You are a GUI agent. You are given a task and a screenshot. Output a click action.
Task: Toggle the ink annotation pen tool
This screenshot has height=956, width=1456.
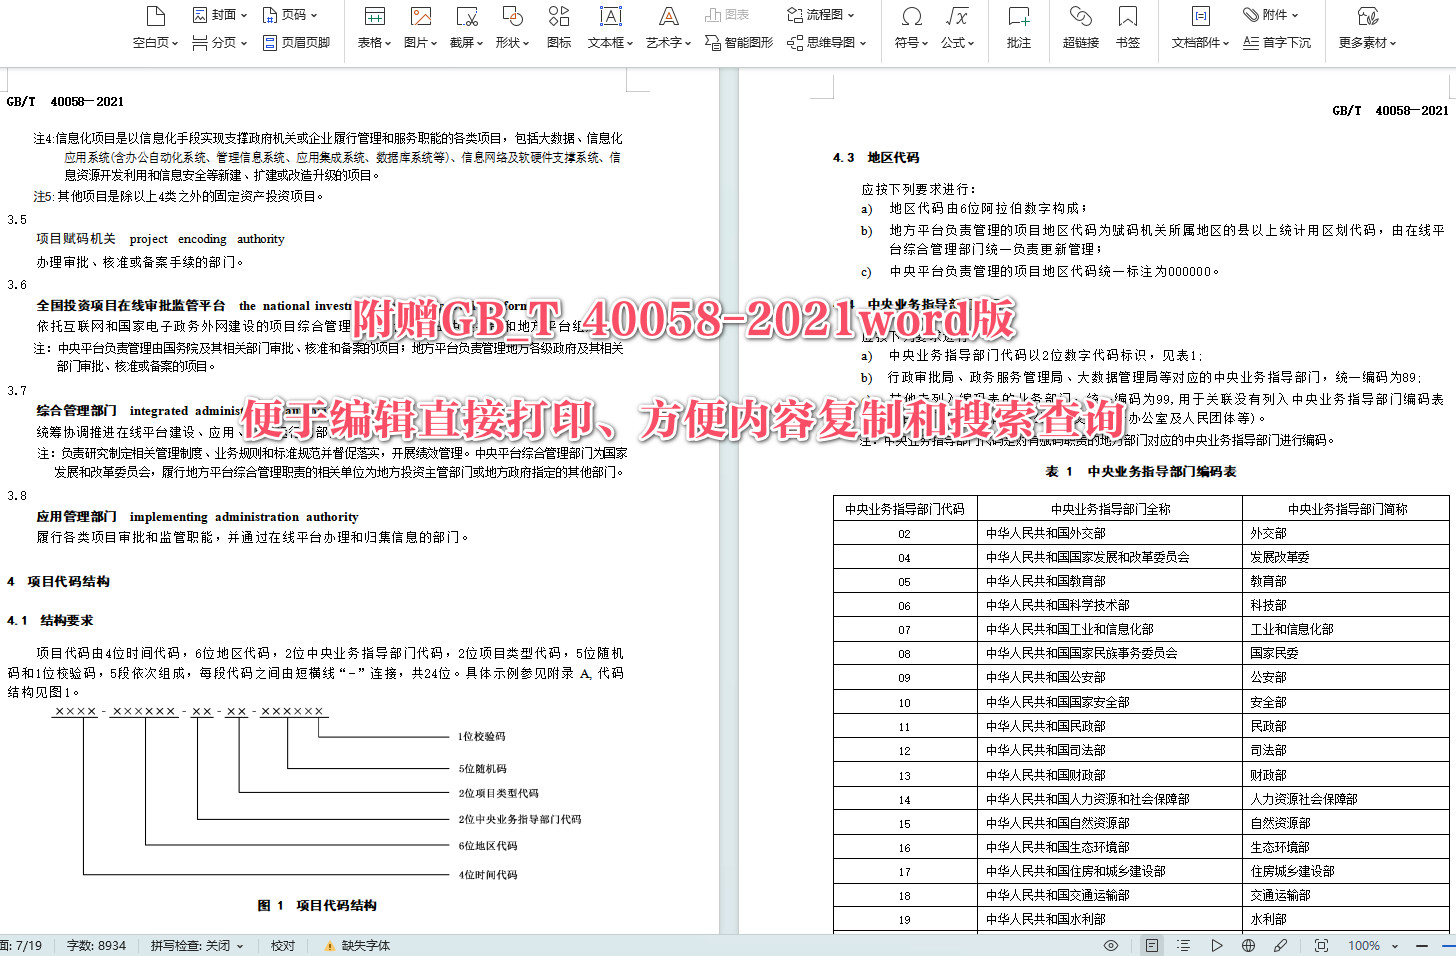(x=1279, y=944)
